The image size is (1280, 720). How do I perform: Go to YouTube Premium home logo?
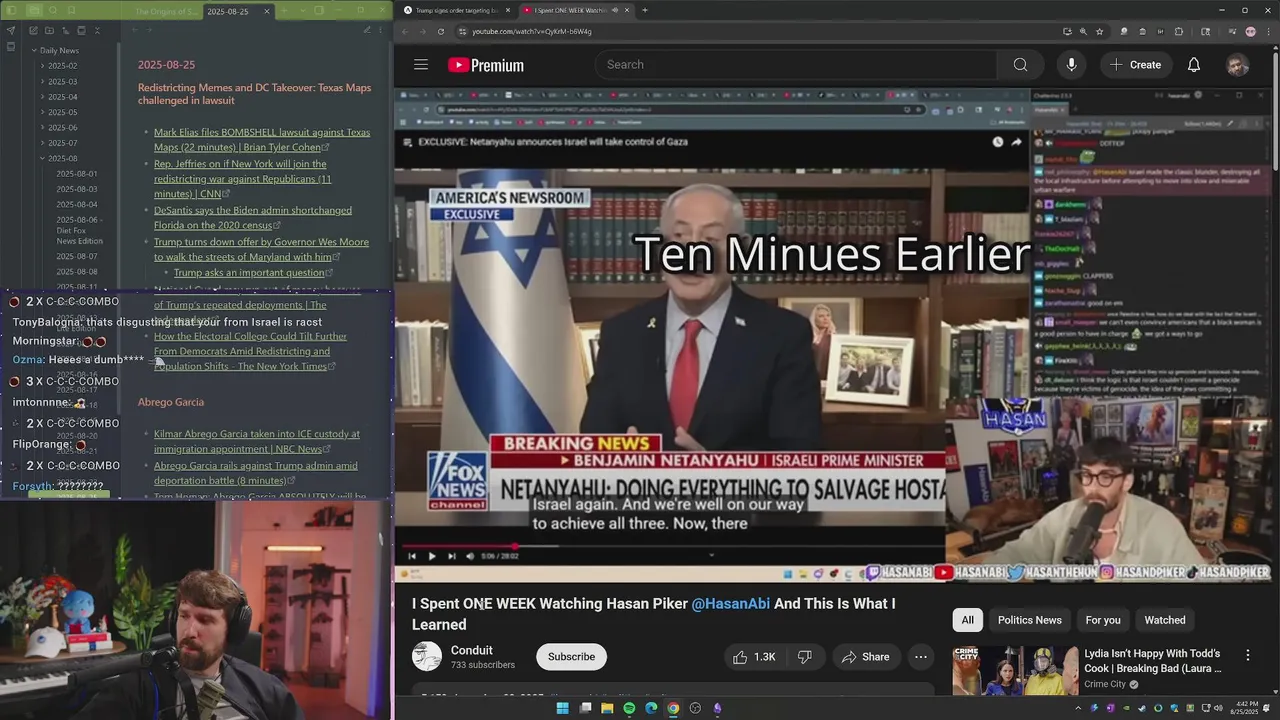coord(486,65)
